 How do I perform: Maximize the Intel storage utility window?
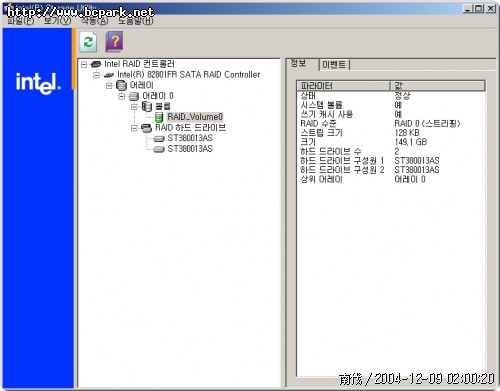click(479, 9)
